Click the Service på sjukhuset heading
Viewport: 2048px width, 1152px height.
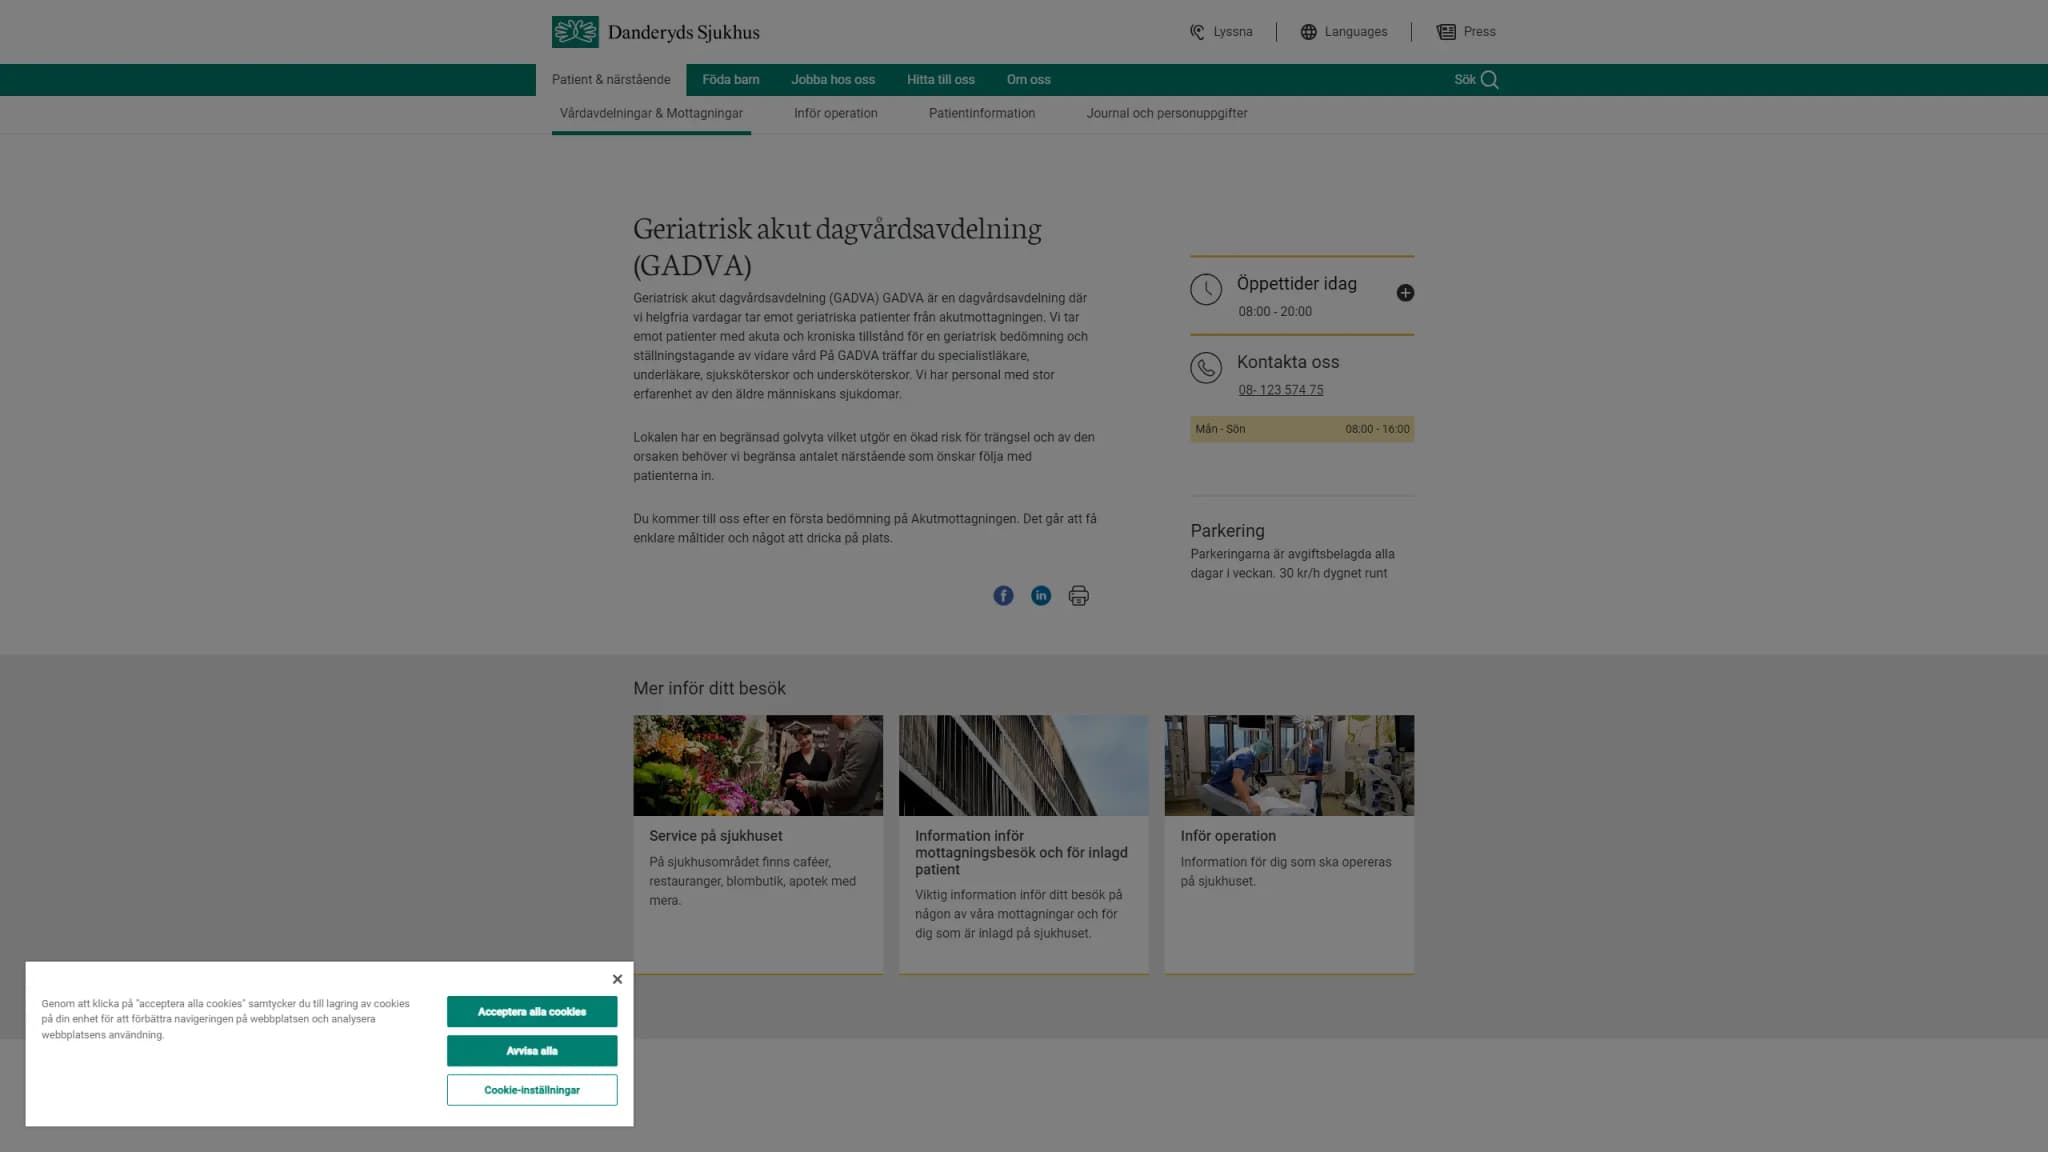click(x=716, y=836)
